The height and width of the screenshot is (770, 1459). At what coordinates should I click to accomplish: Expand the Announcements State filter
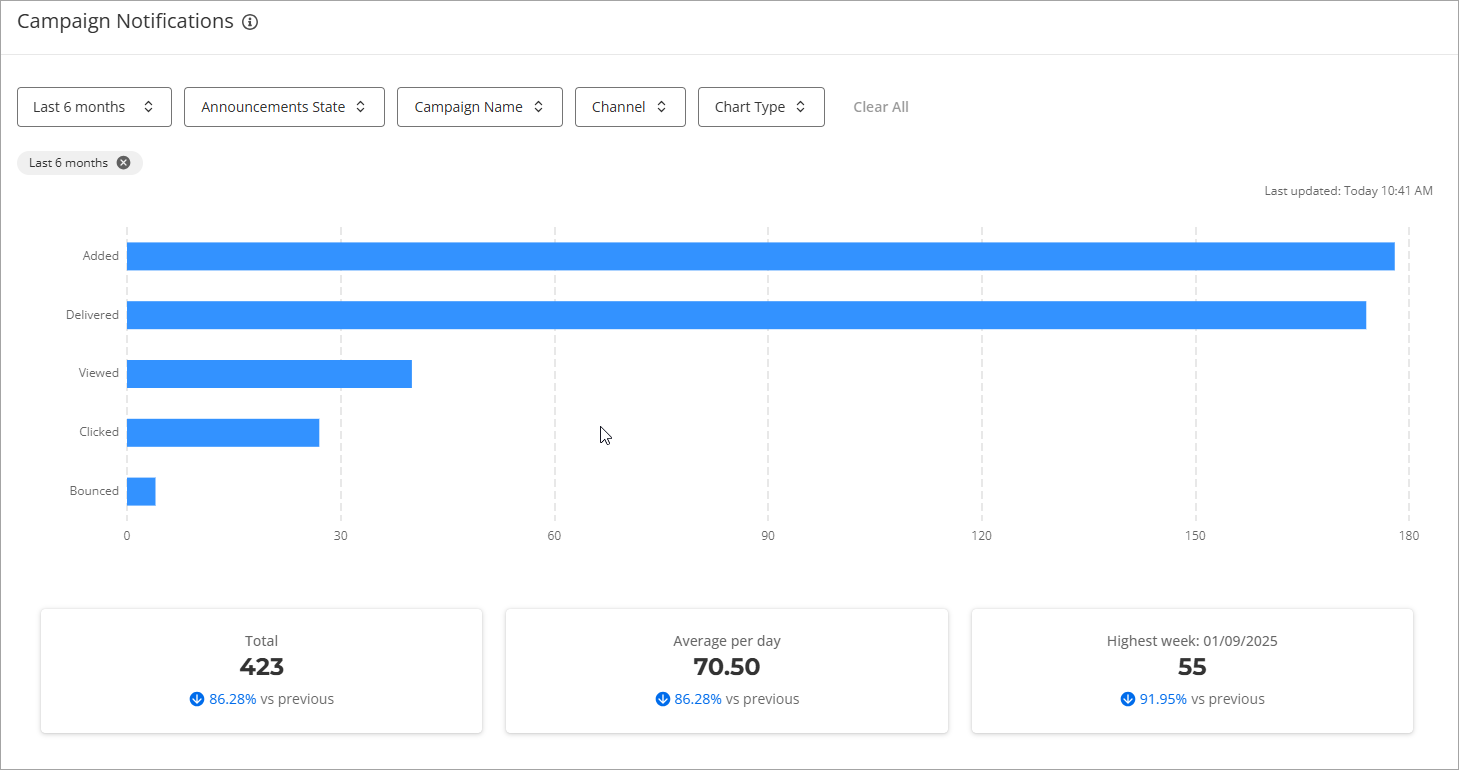click(284, 107)
